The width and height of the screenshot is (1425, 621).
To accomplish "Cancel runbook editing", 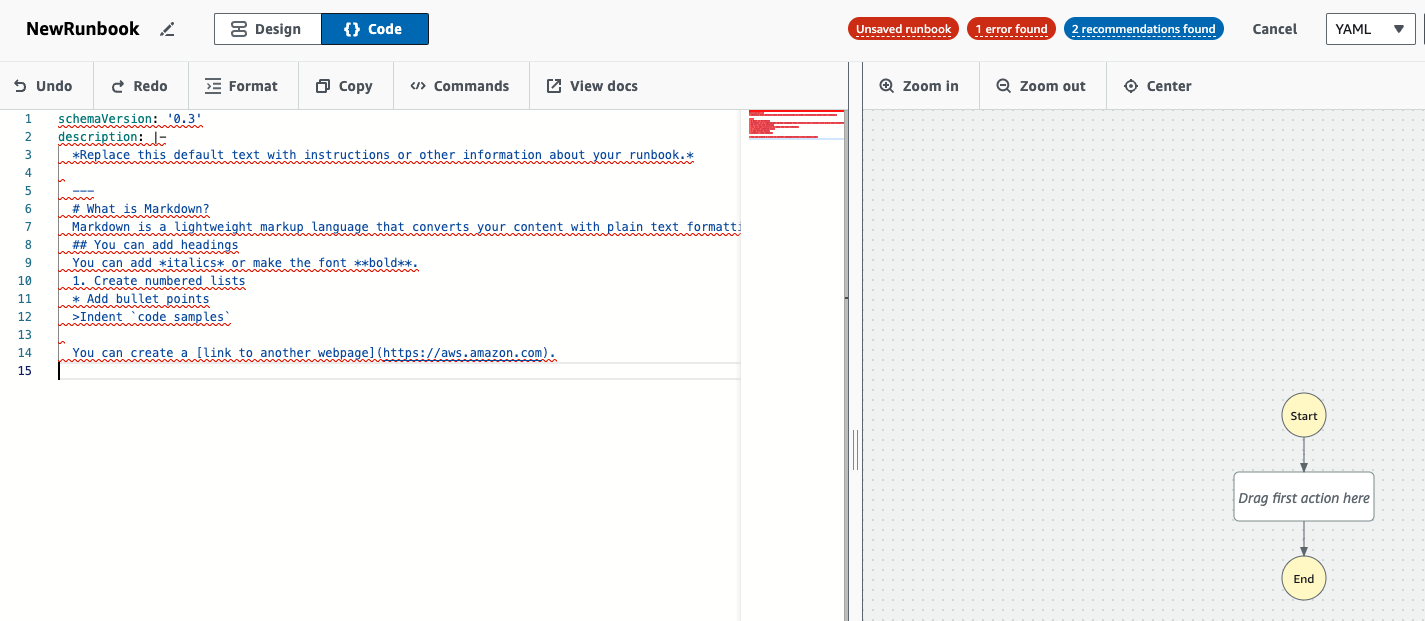I will point(1274,29).
